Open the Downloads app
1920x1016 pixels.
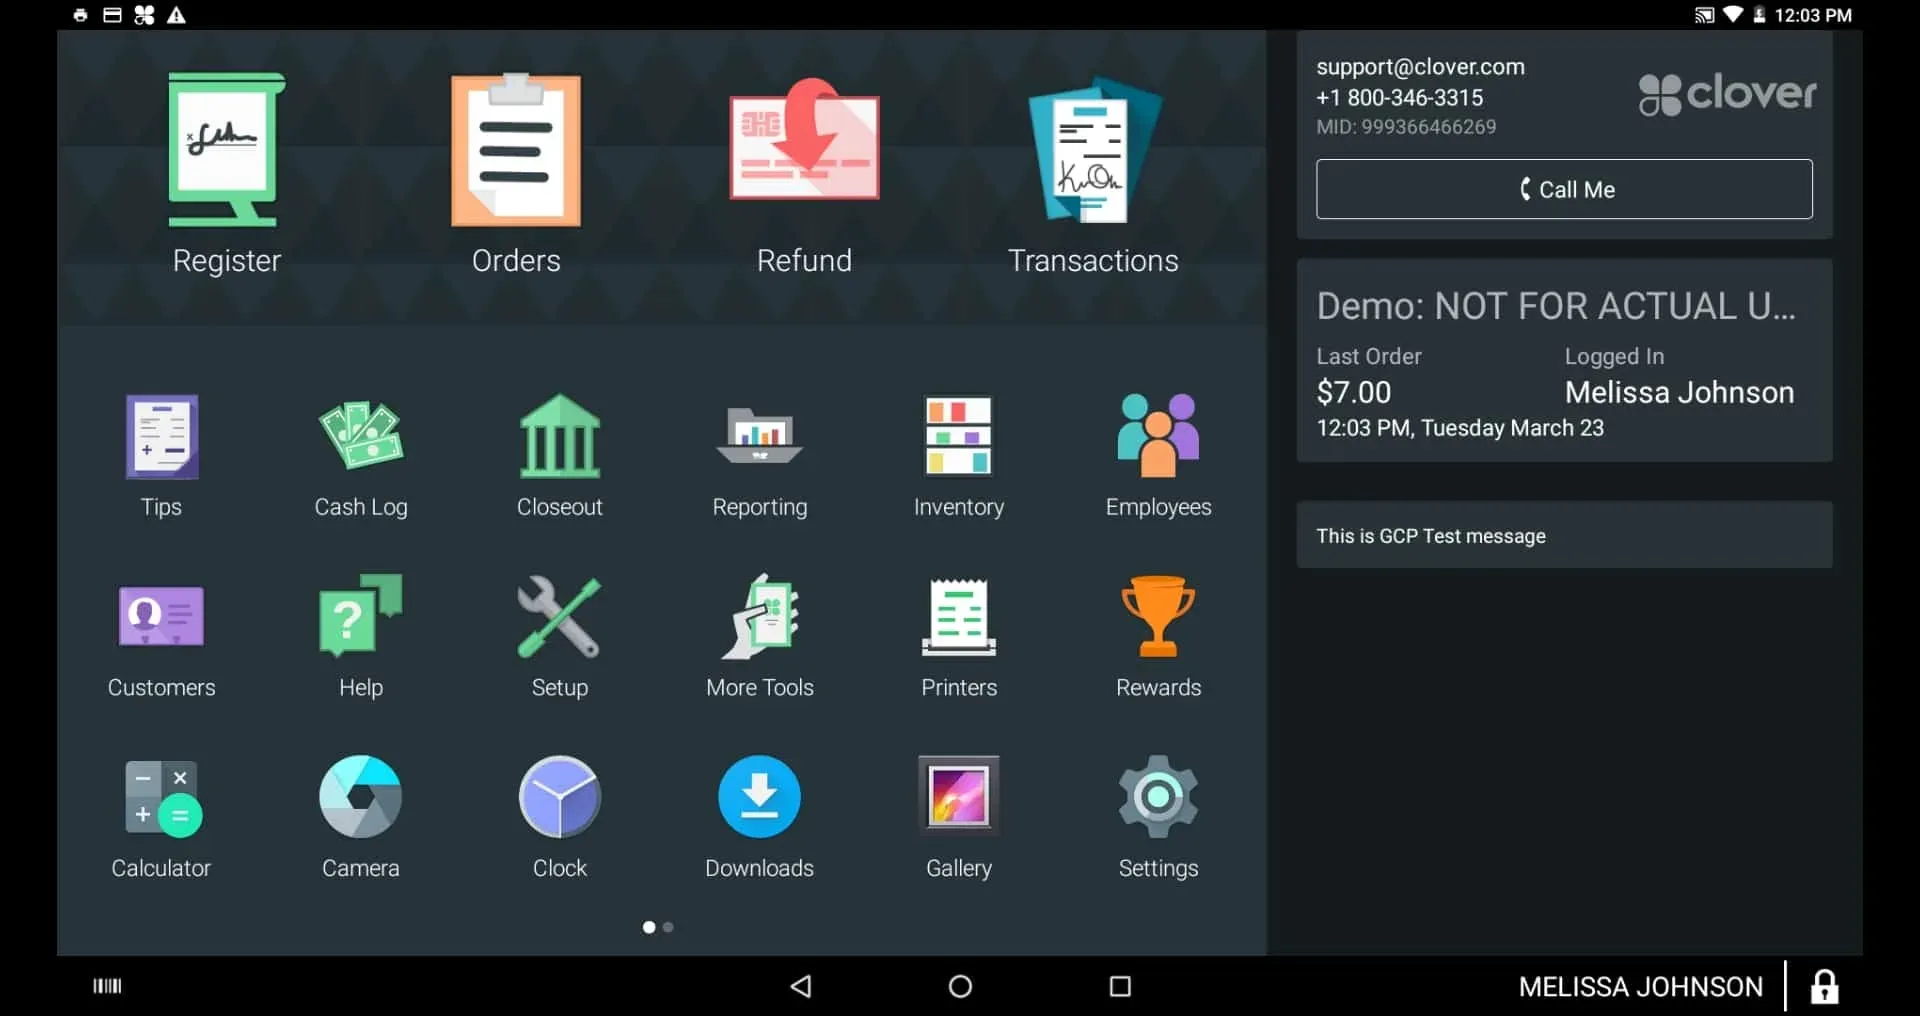tap(760, 818)
